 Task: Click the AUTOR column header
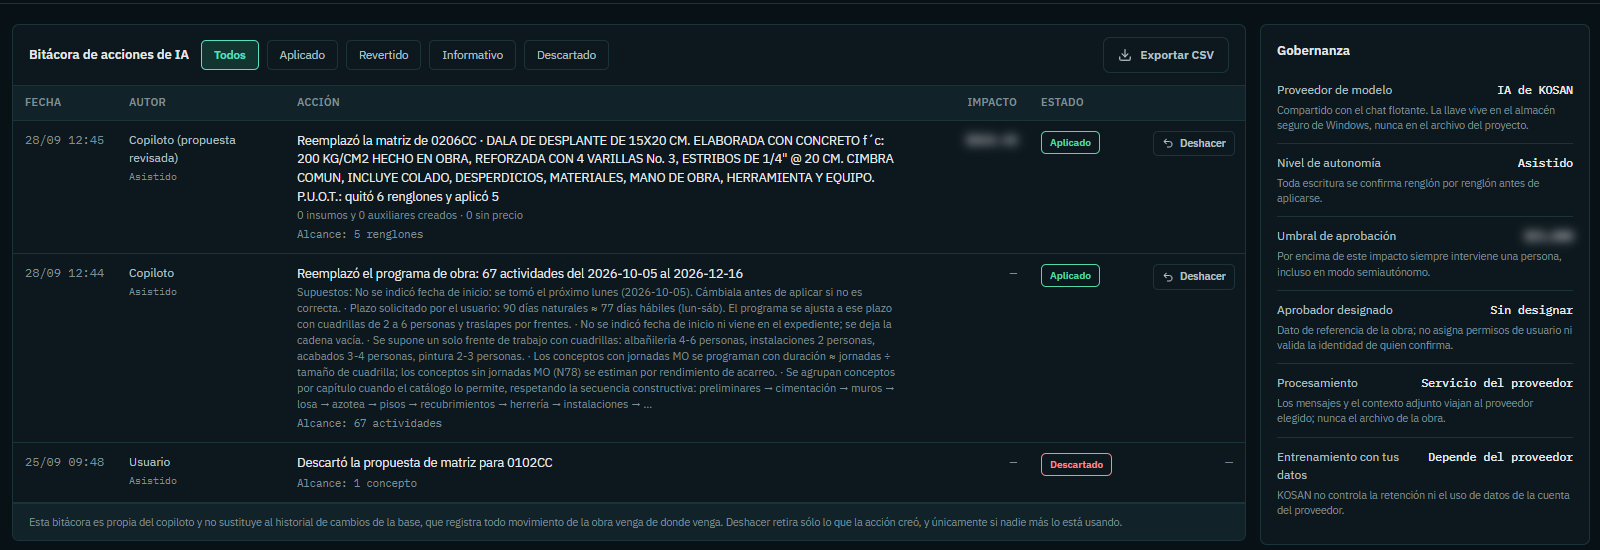[x=147, y=102]
